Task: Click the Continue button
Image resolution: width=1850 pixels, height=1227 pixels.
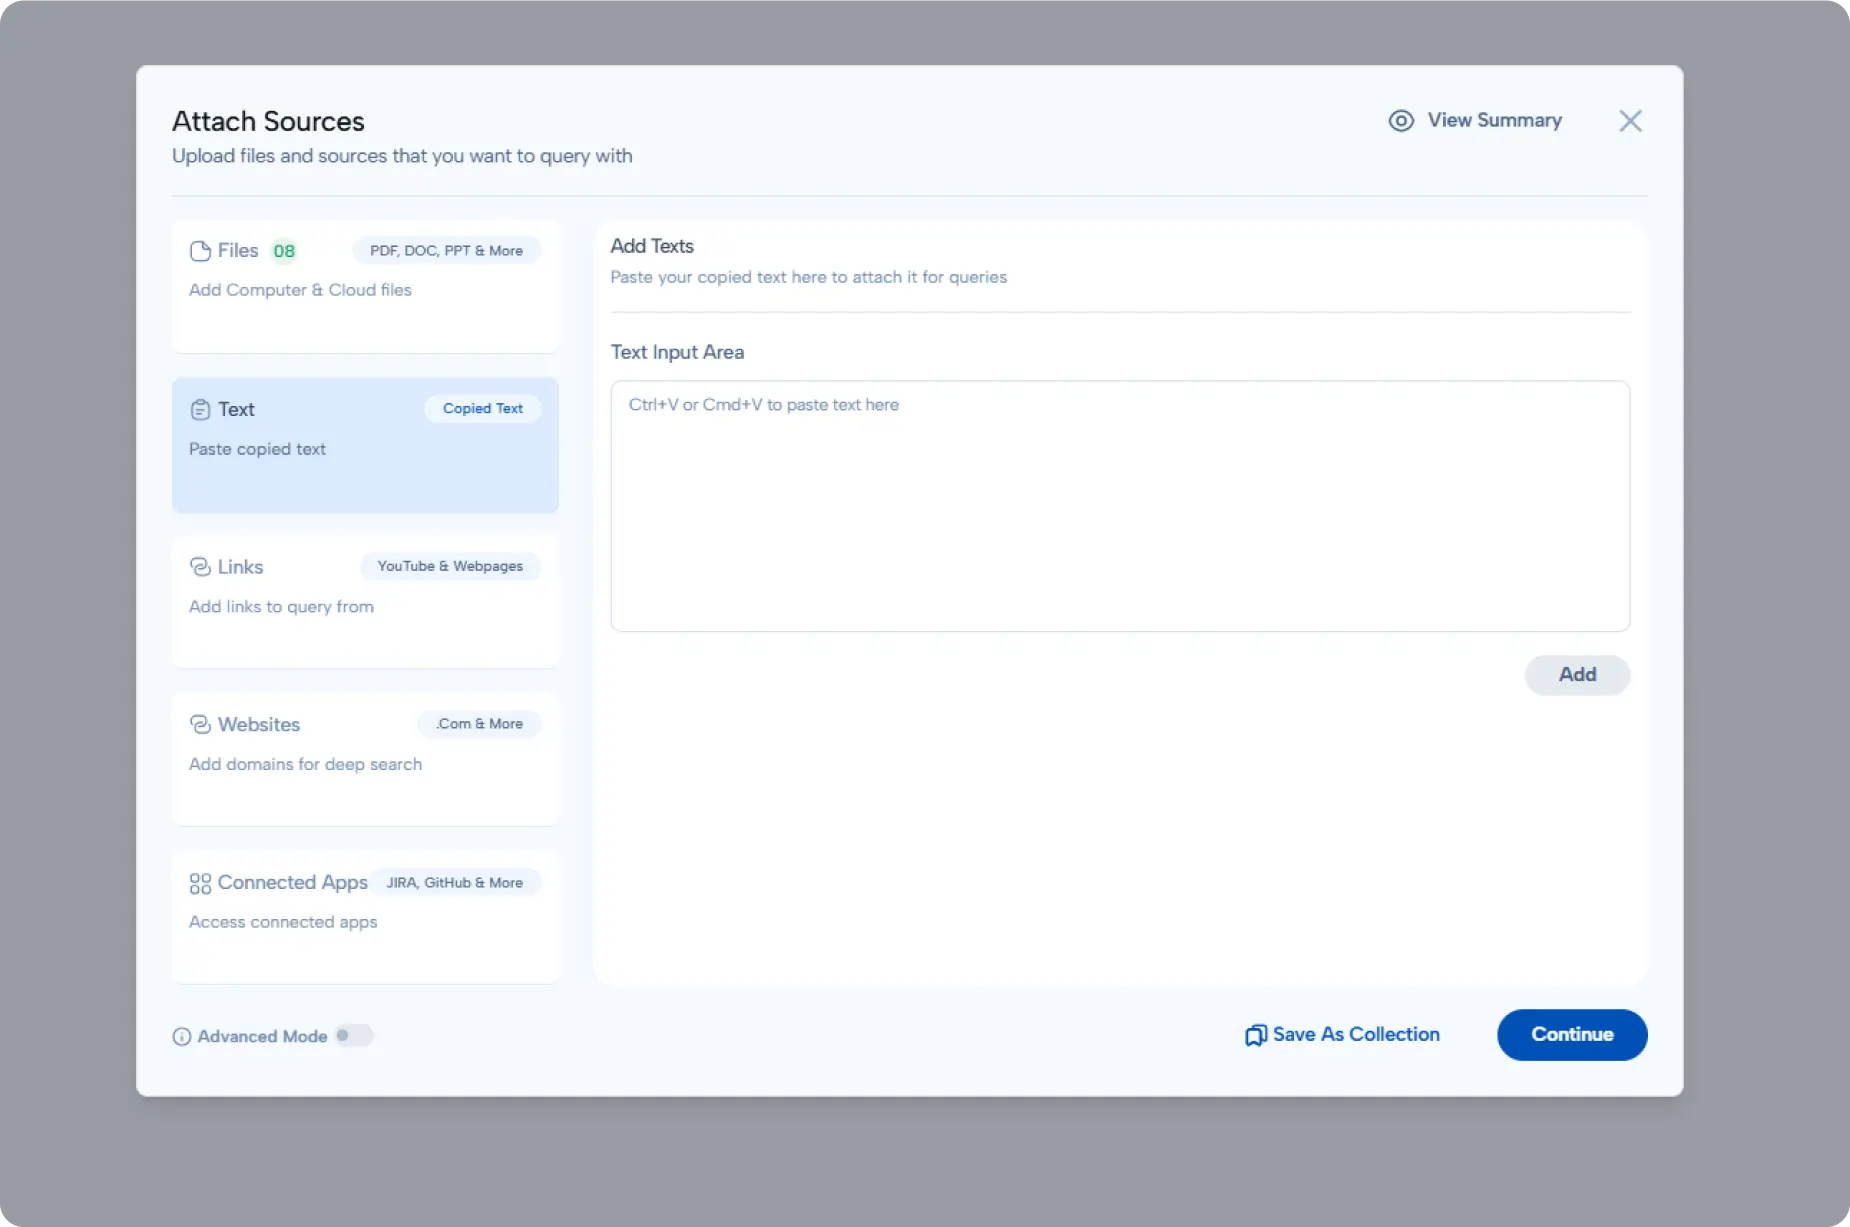Action: point(1571,1035)
